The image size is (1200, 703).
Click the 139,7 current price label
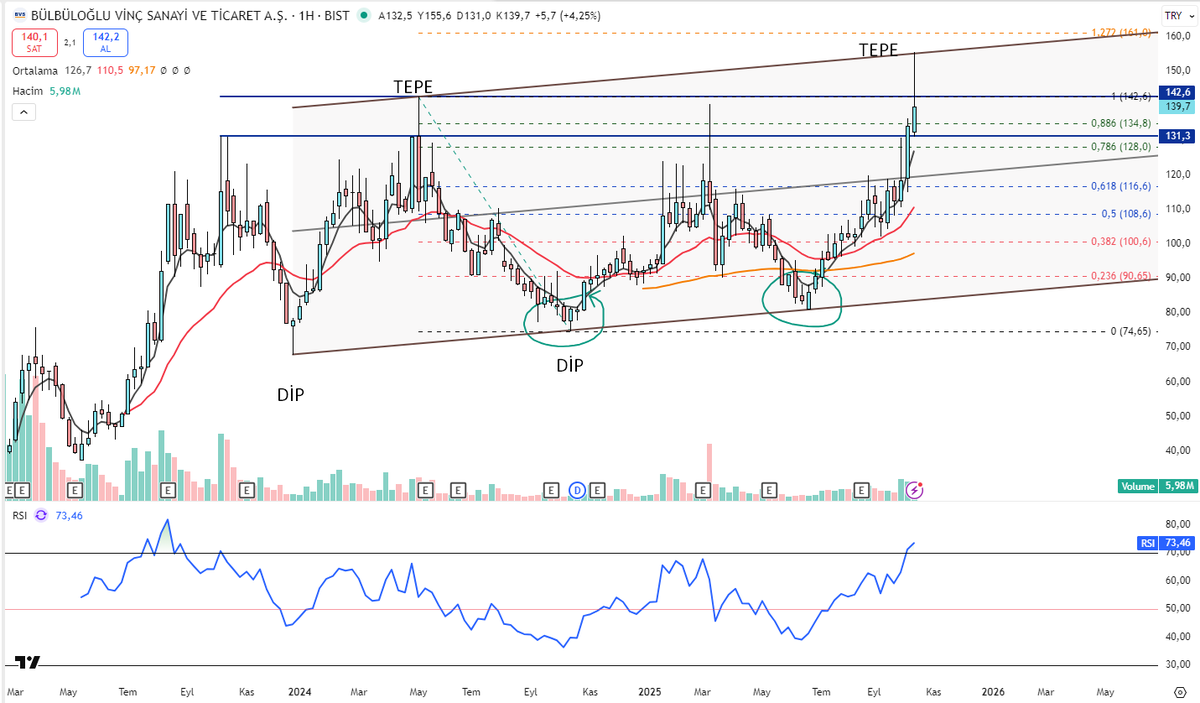tap(1176, 105)
